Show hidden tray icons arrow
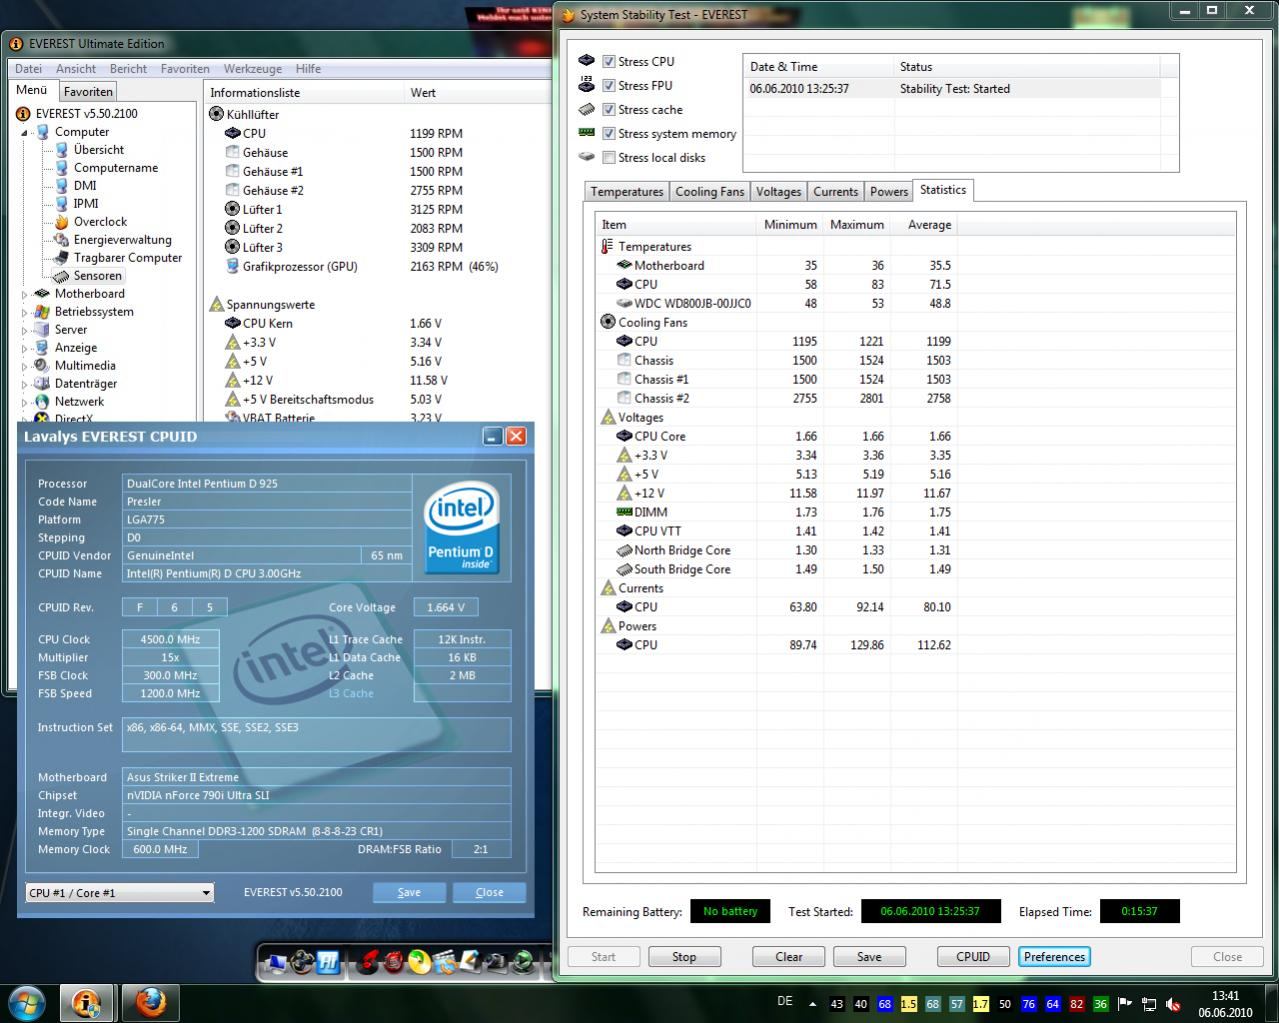Image resolution: width=1279 pixels, height=1023 pixels. [812, 1004]
